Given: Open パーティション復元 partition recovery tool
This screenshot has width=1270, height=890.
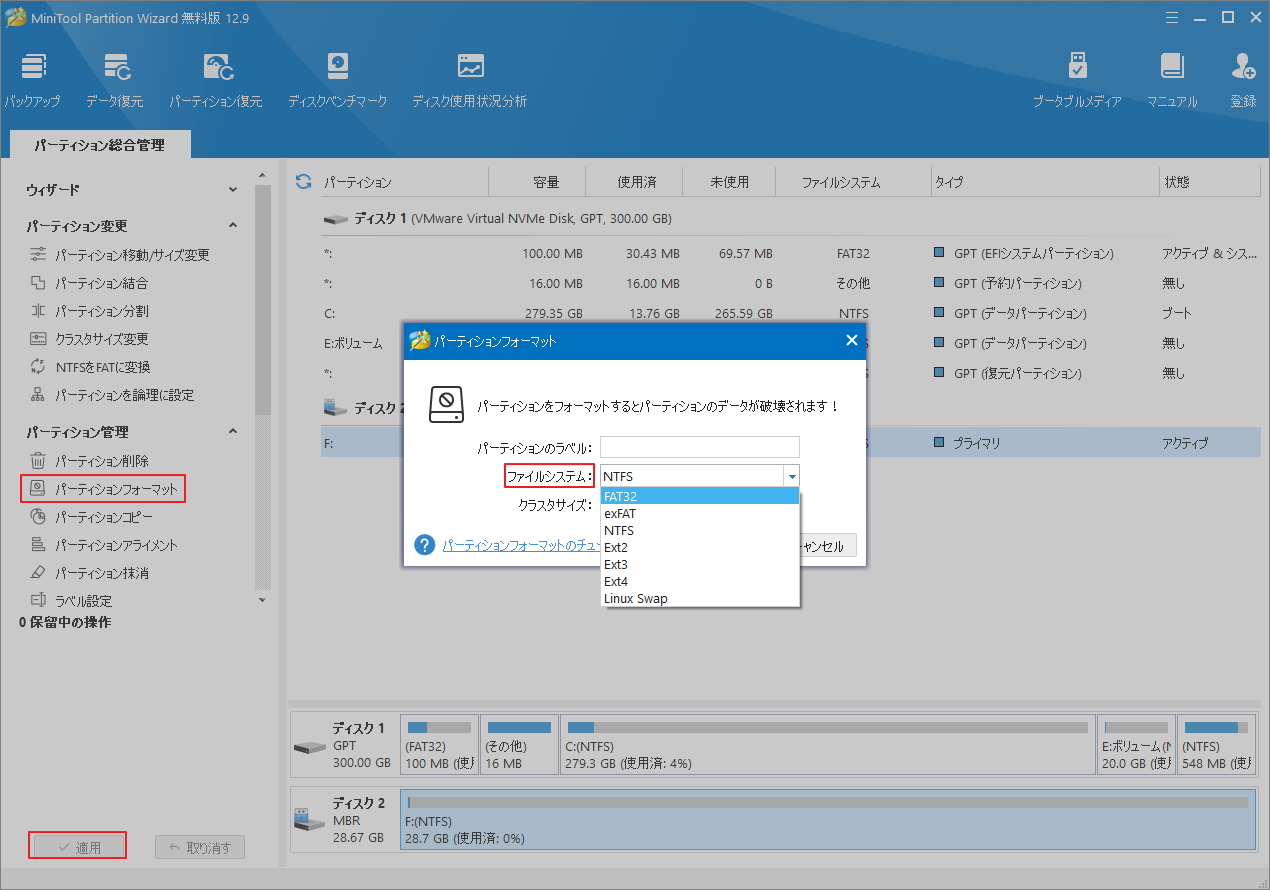Looking at the screenshot, I should pyautogui.click(x=216, y=80).
